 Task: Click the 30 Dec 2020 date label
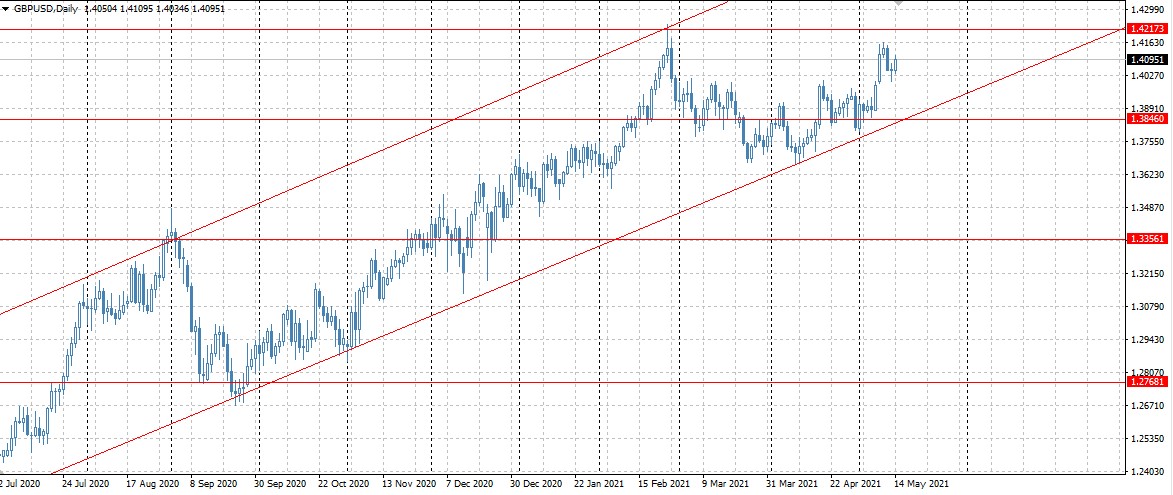(536, 484)
